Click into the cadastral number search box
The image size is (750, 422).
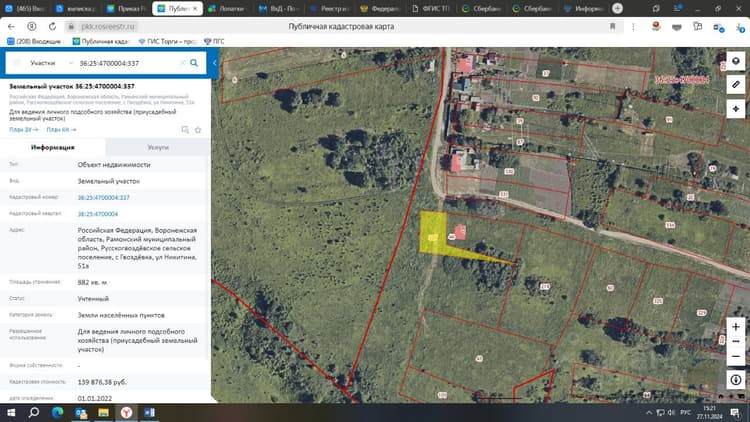click(x=128, y=63)
